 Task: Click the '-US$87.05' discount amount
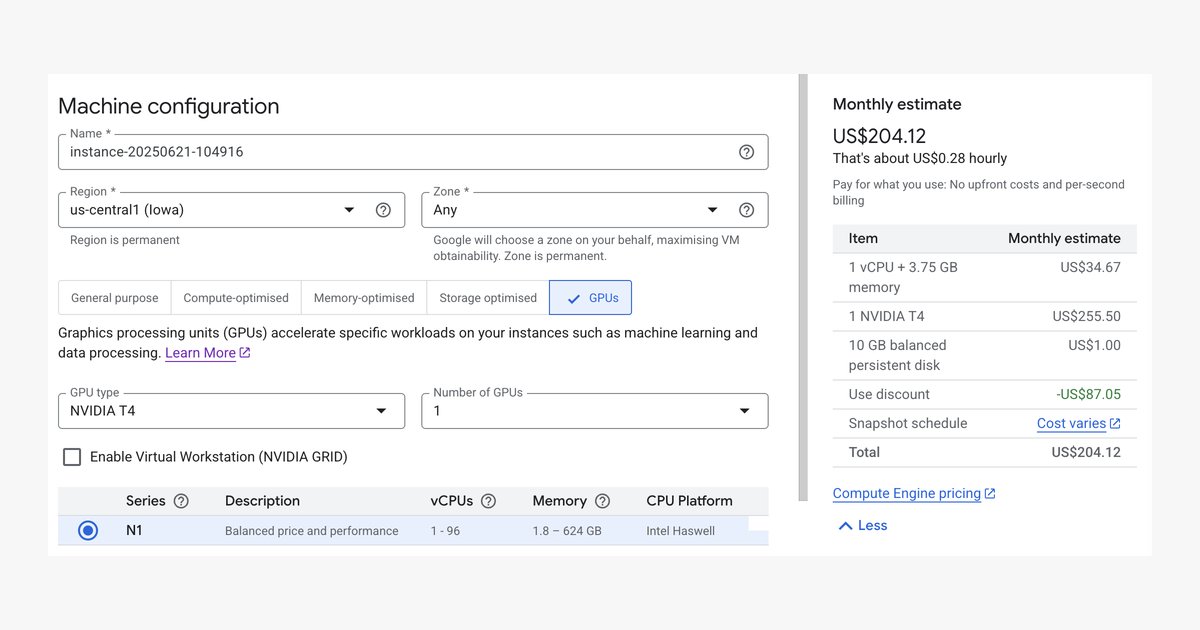tap(1089, 395)
